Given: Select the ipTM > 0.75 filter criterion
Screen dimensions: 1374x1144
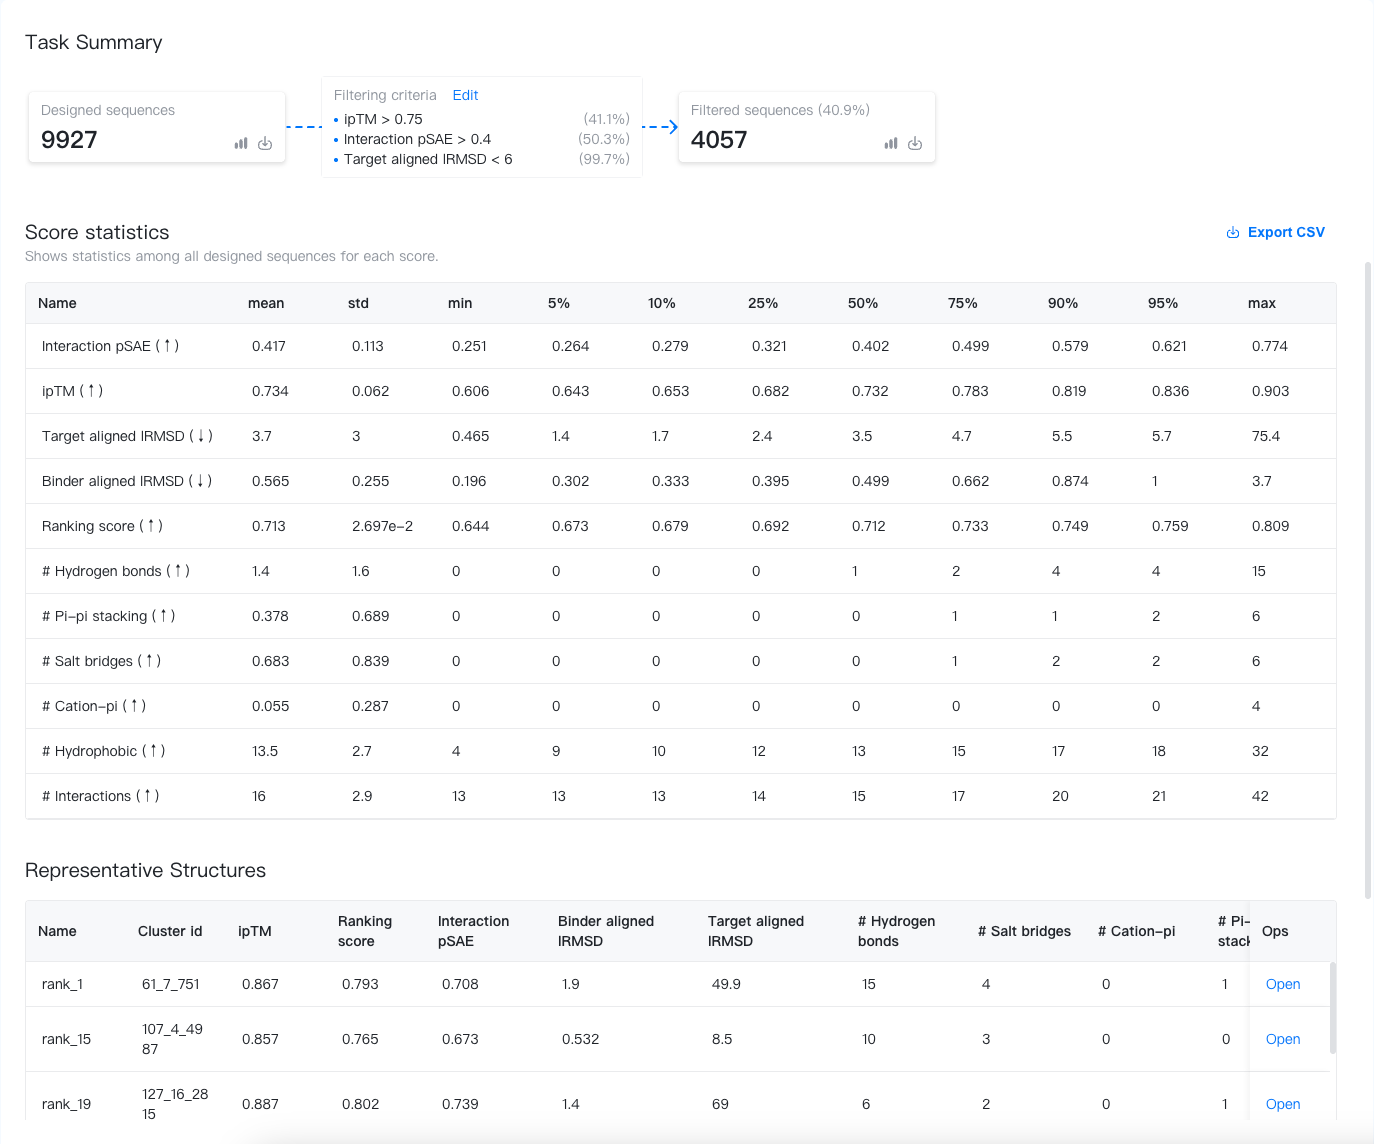Looking at the screenshot, I should coord(381,119).
